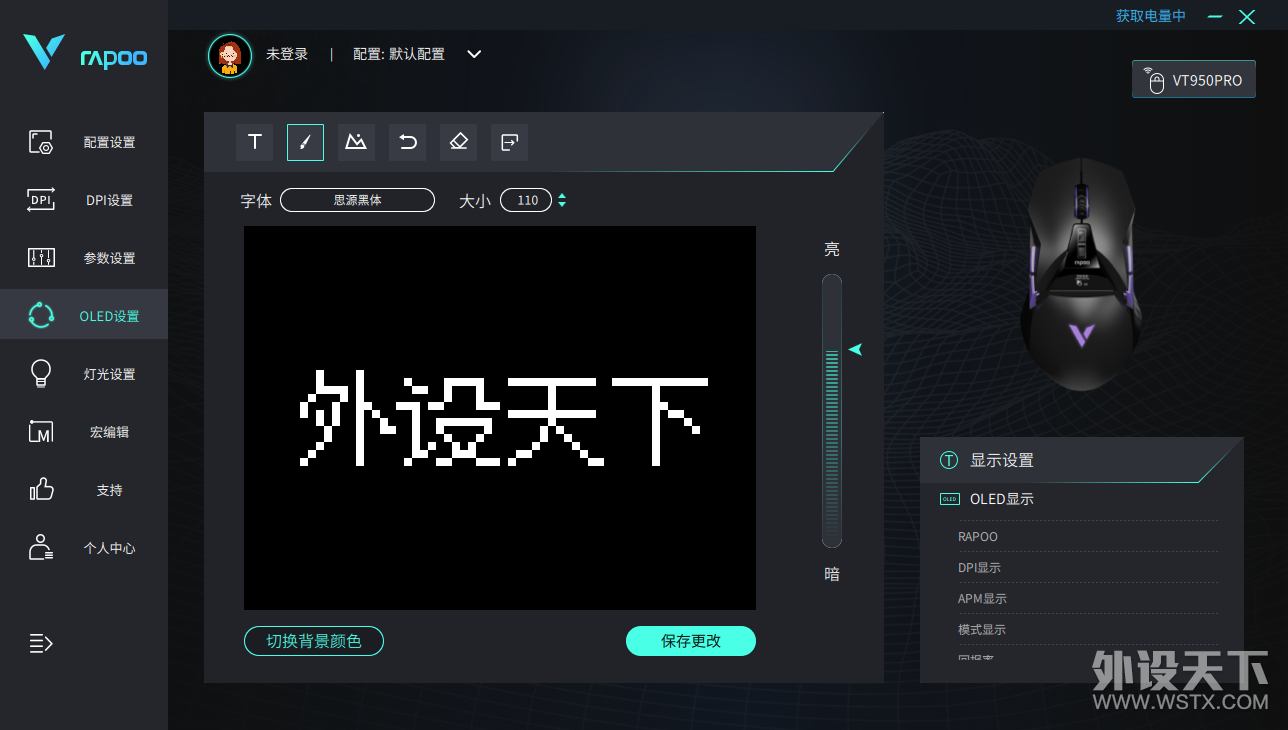This screenshot has width=1288, height=730.
Task: Click the brightness arrow pointer marker
Action: tap(855, 349)
